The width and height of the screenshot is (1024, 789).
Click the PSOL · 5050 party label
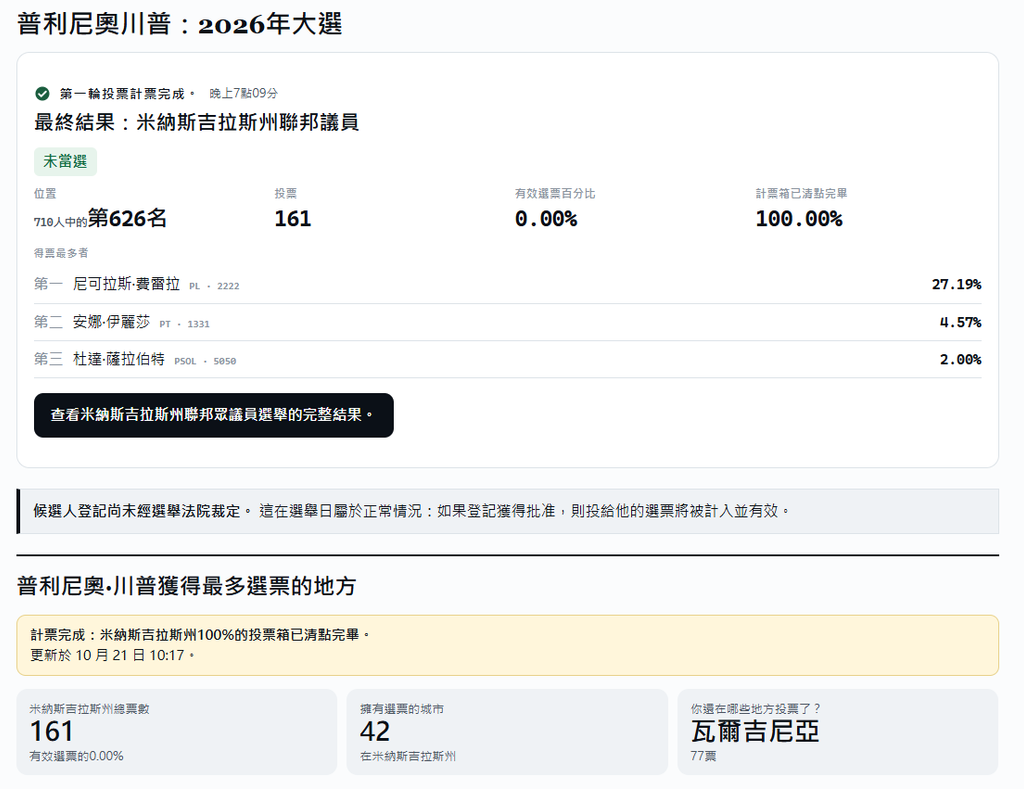pos(205,361)
